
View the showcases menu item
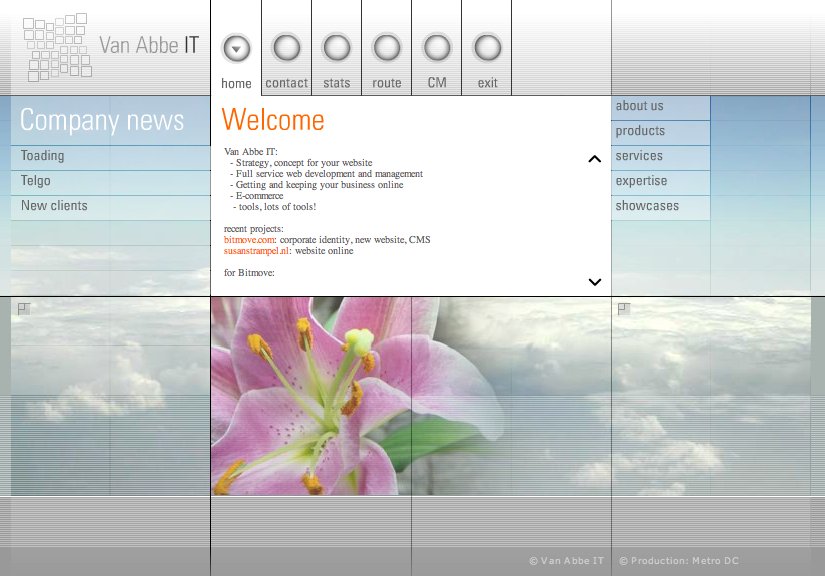pos(647,206)
